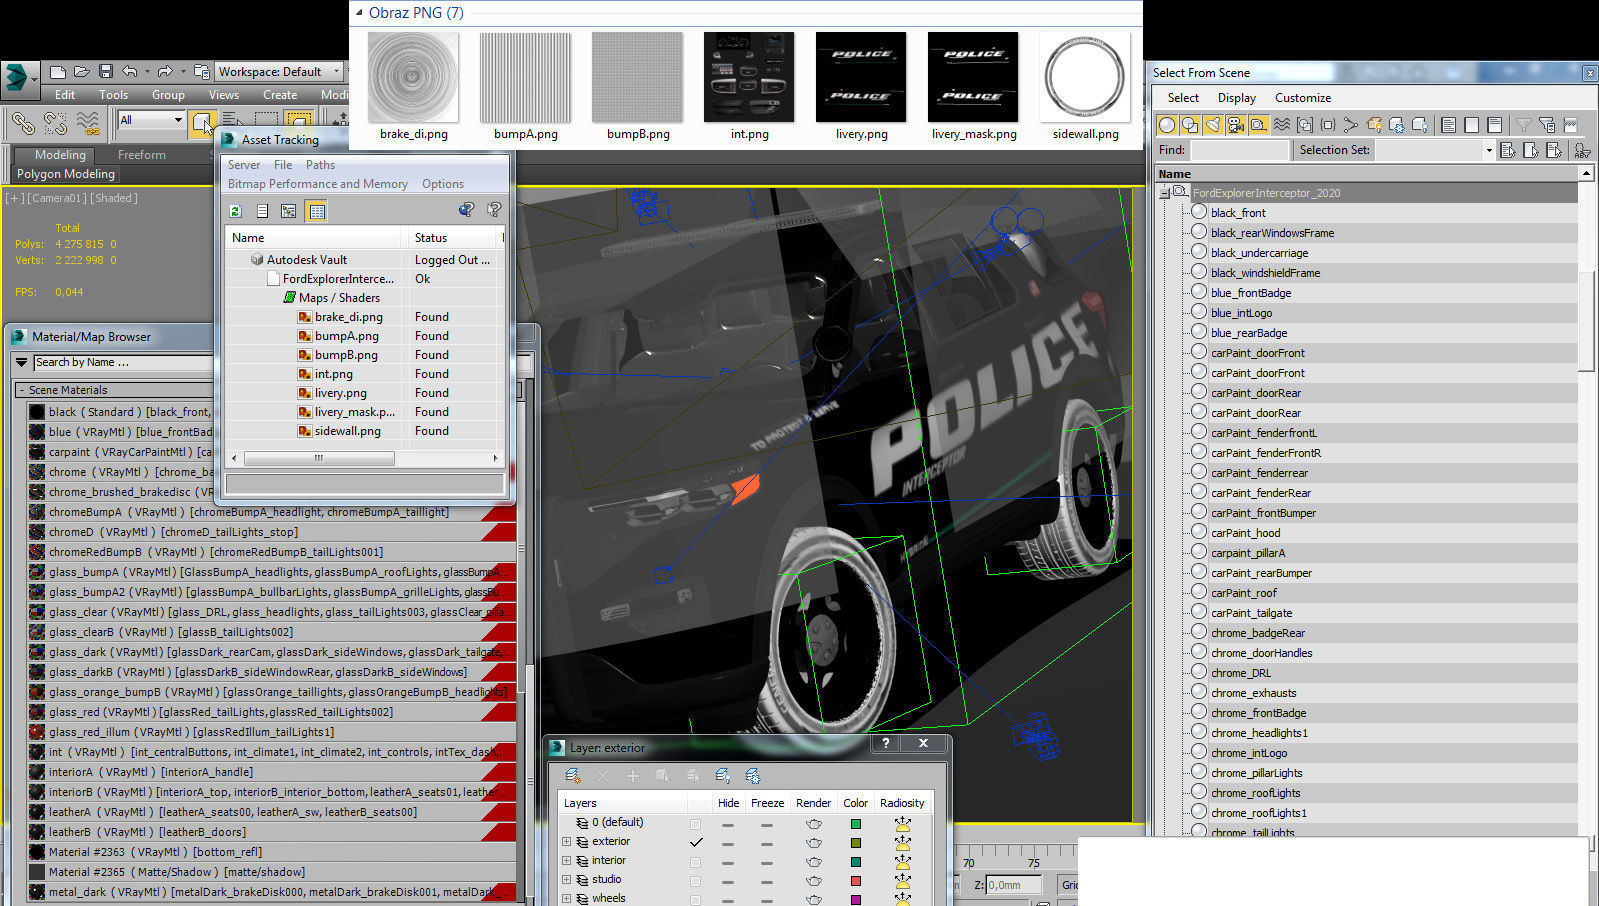Image resolution: width=1599 pixels, height=906 pixels.
Task: Open the All selection filter dropdown
Action: [x=152, y=120]
